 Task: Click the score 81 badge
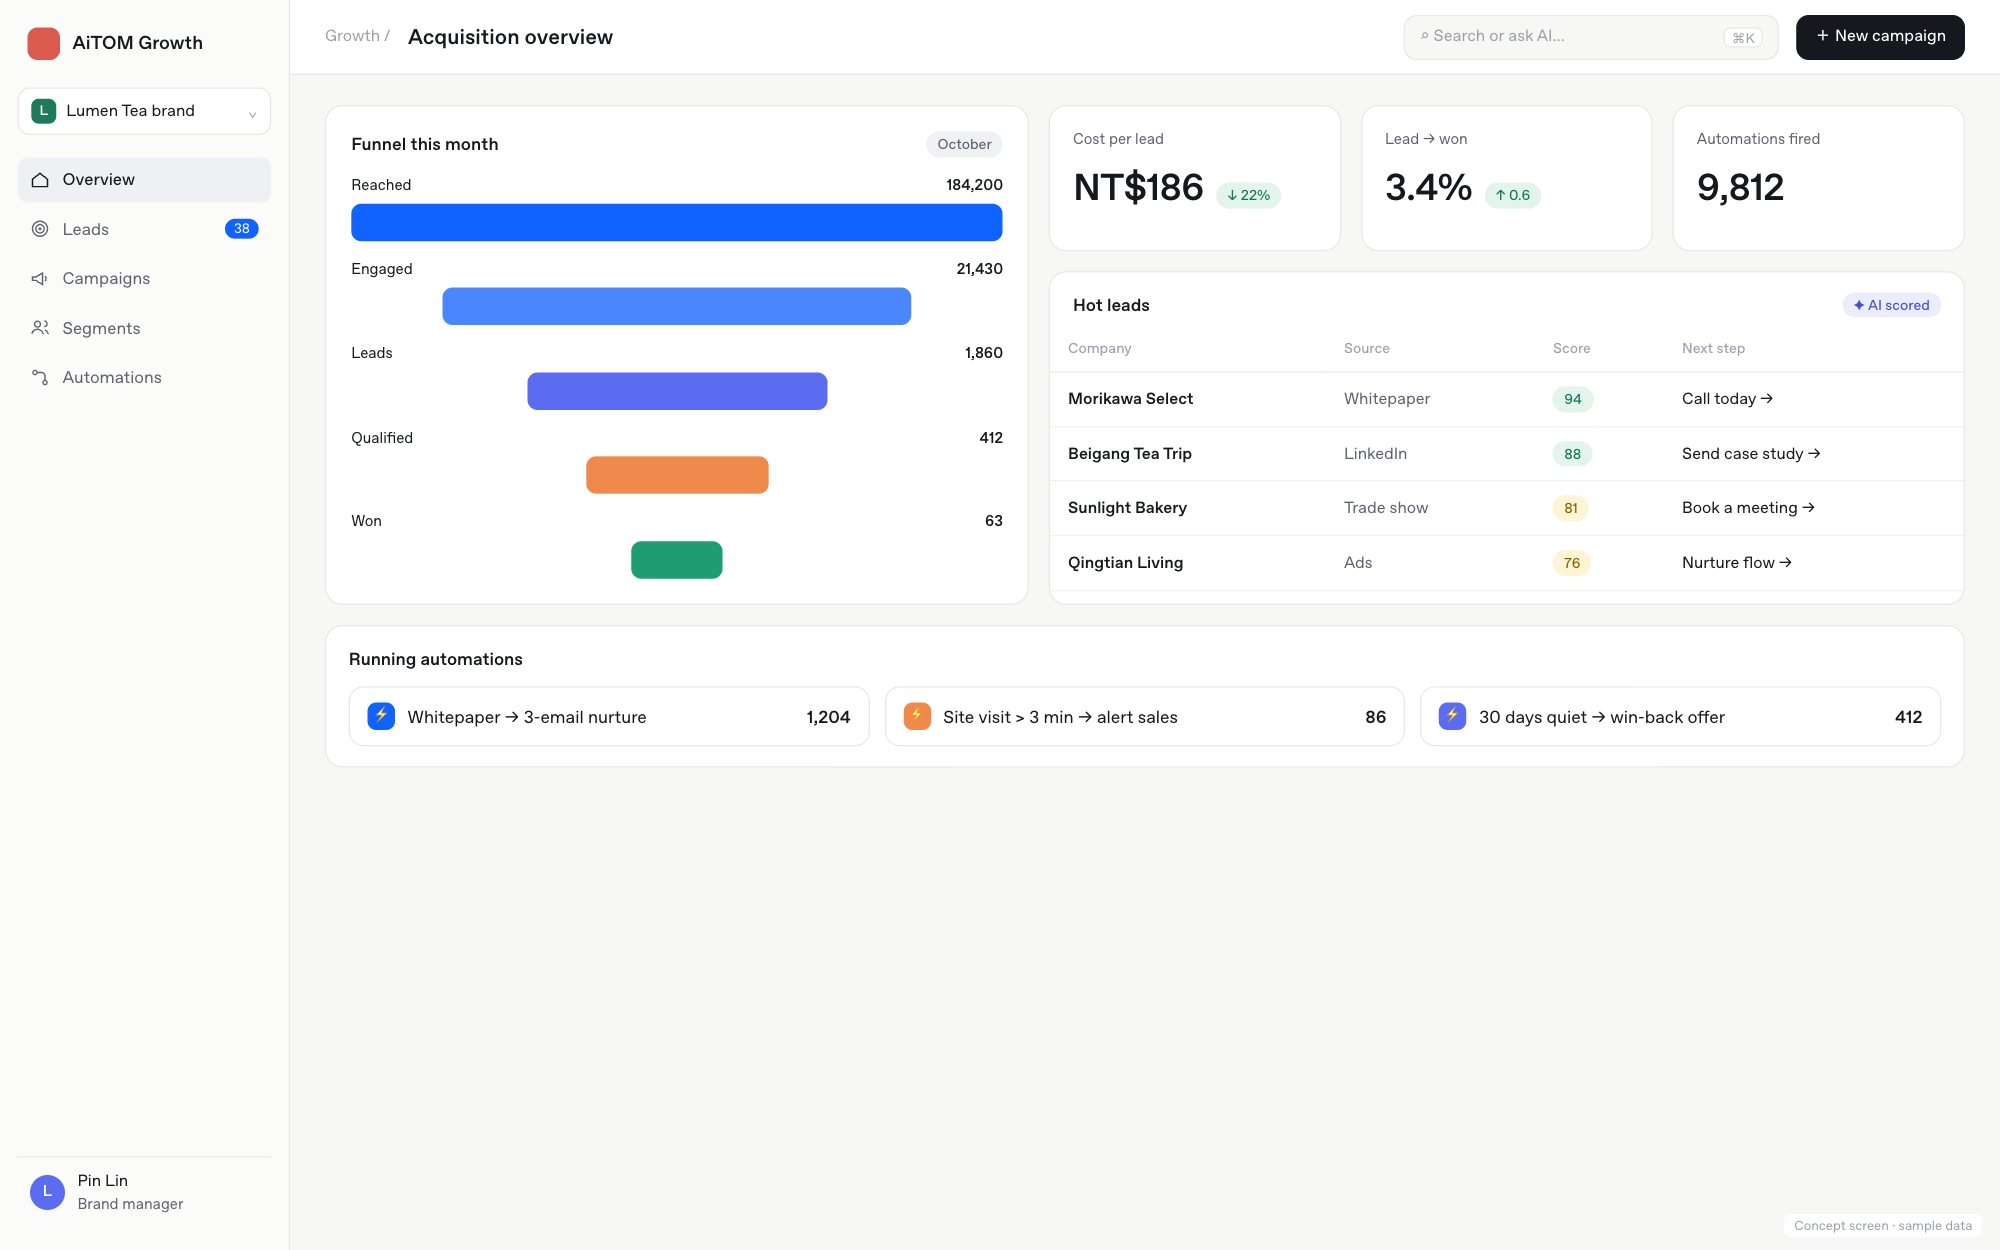click(x=1571, y=508)
